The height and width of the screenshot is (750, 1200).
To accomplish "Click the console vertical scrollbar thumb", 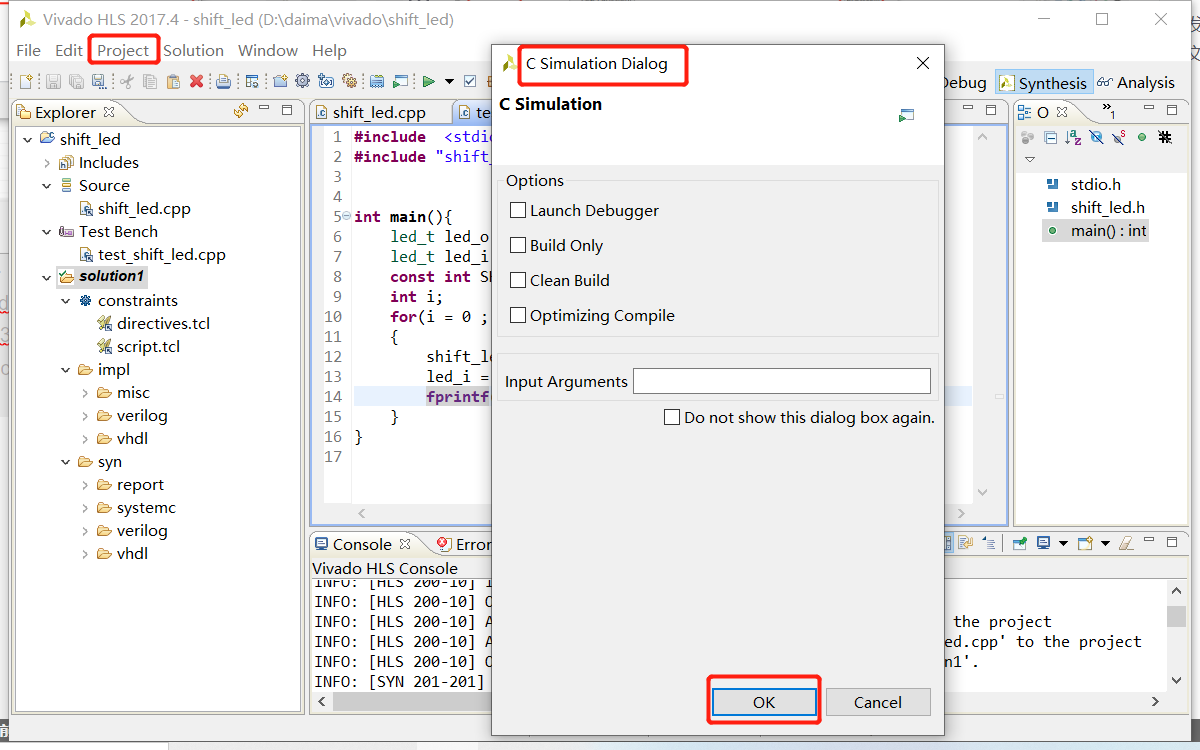I will pos(1177,615).
